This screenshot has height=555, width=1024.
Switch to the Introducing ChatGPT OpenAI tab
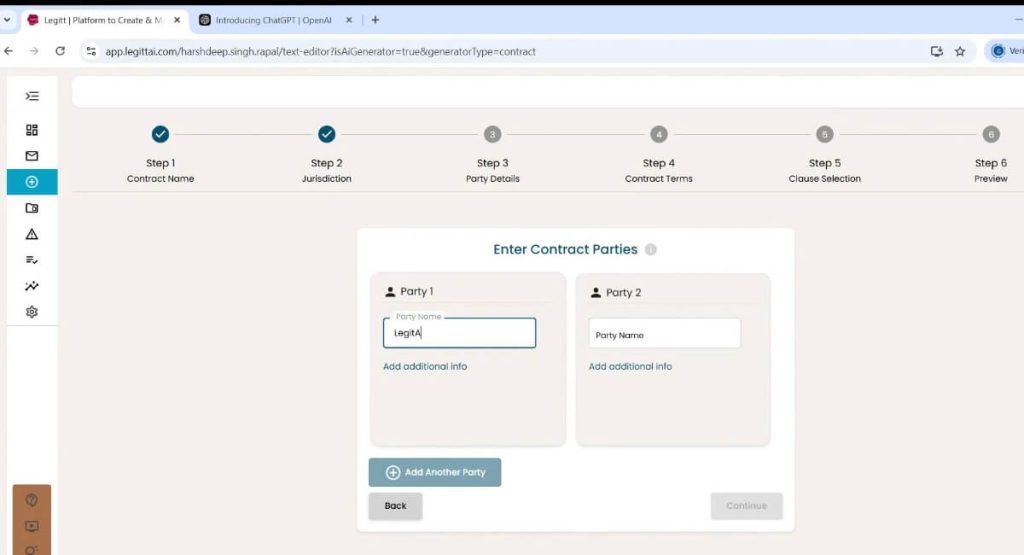(274, 20)
